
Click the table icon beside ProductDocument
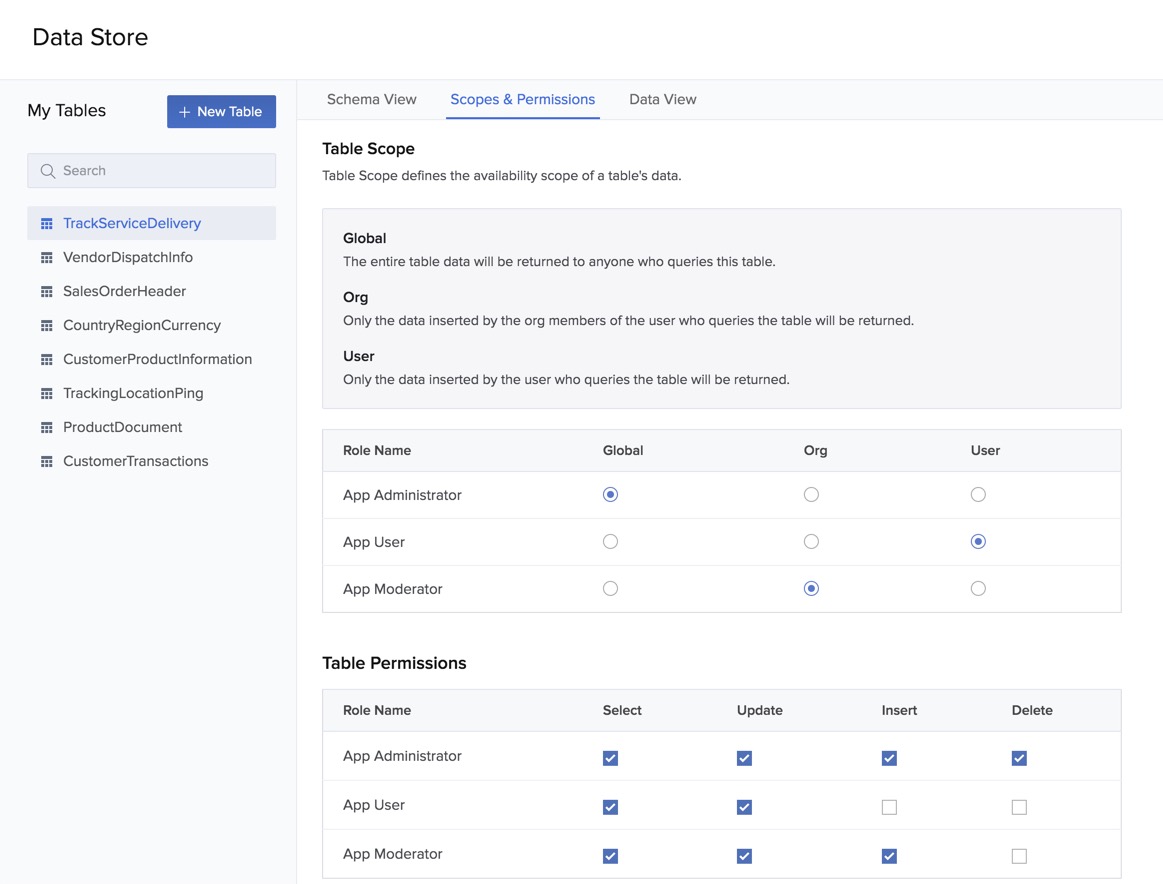pos(46,426)
